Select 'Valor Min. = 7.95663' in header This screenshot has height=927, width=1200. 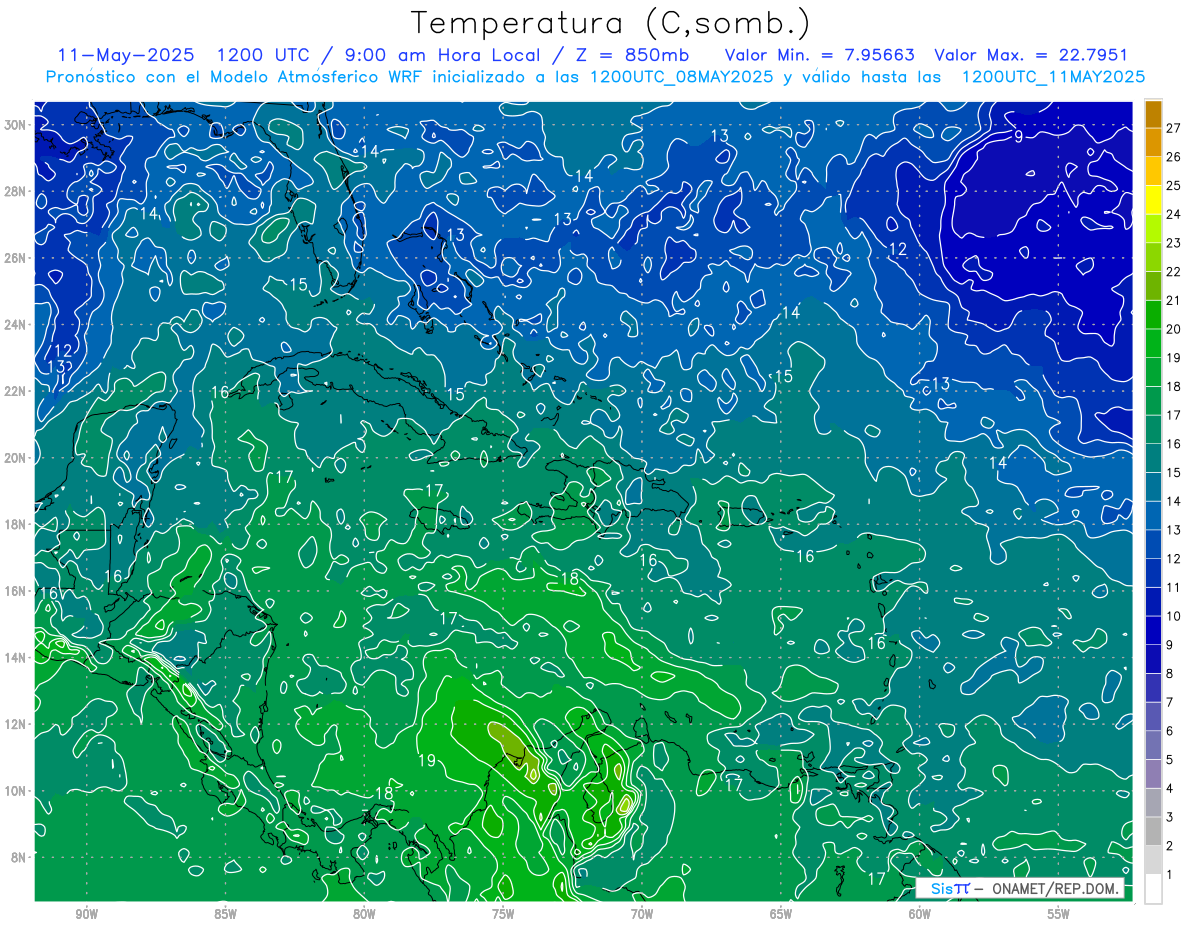[x=820, y=55]
